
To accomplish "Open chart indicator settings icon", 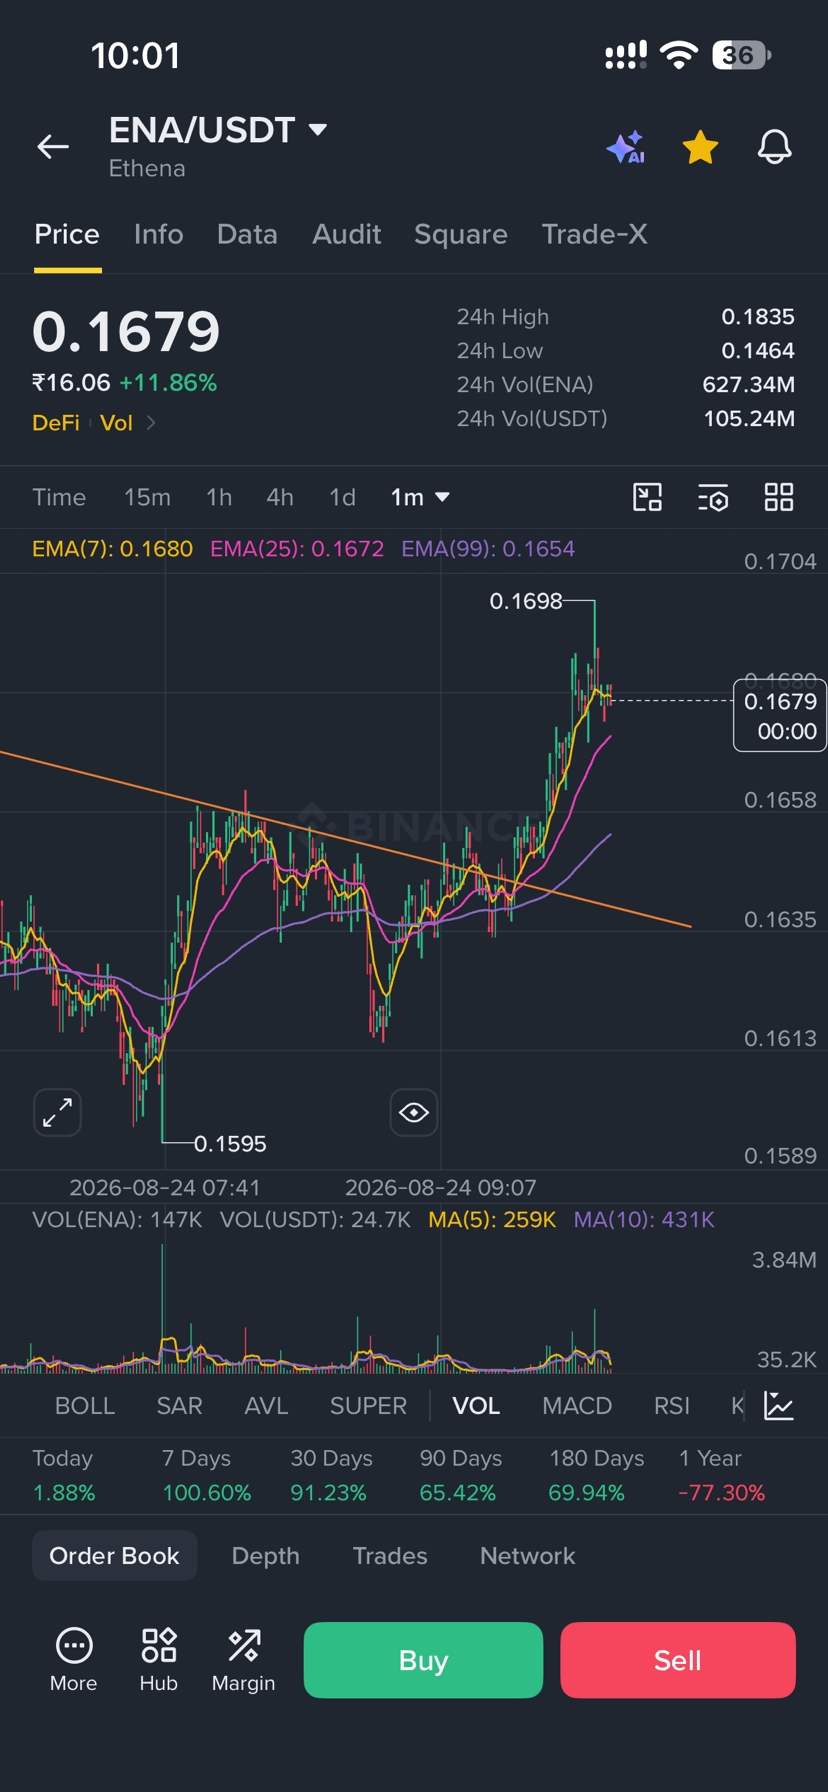I will (x=713, y=497).
